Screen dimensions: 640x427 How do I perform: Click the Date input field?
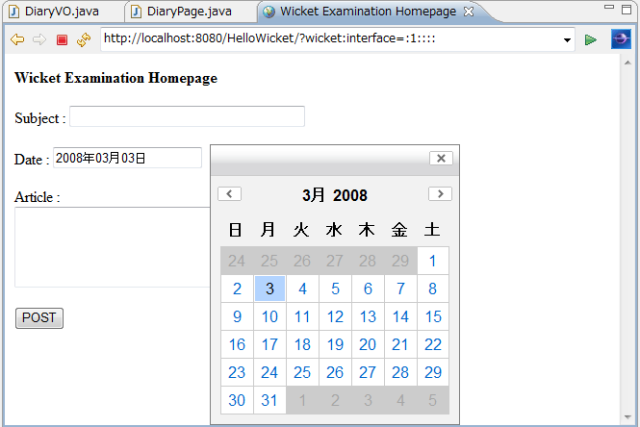coord(127,158)
